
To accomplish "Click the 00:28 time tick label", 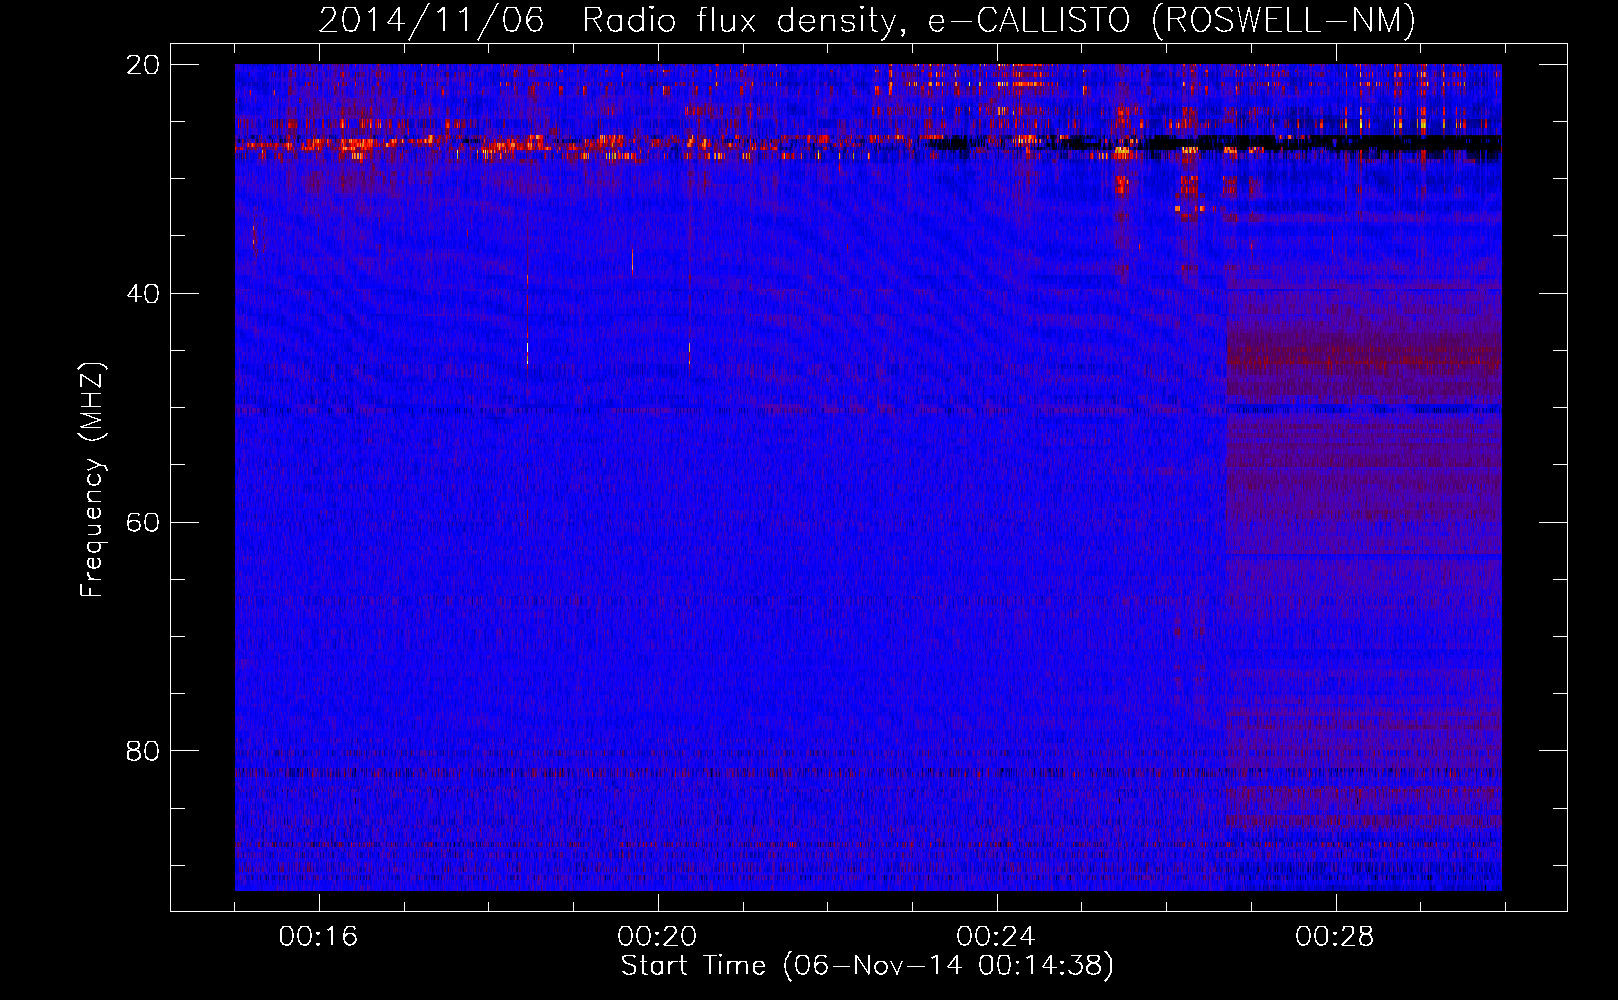I will point(1335,936).
